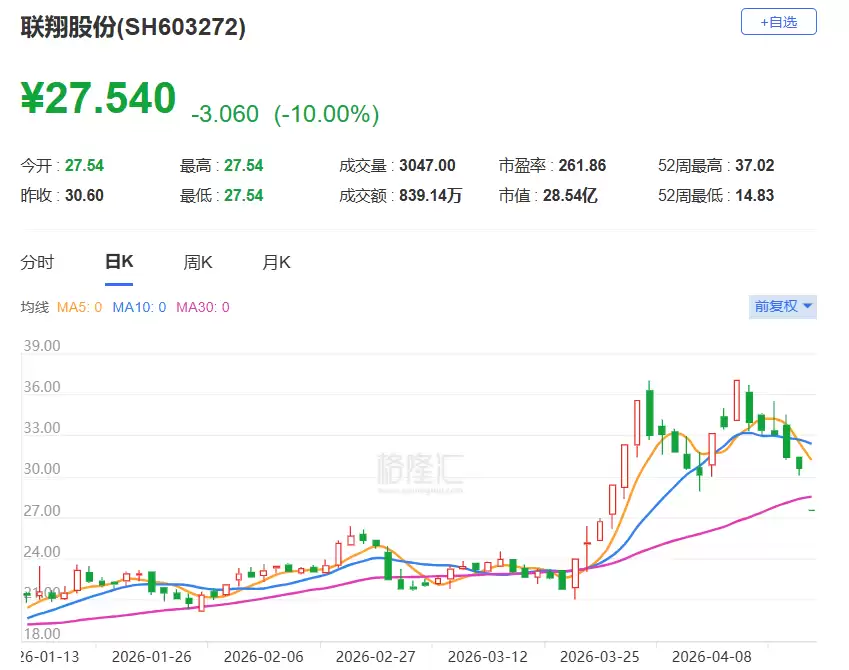Click the 均线 moving-average label
The height and width of the screenshot is (670, 849).
(x=37, y=307)
